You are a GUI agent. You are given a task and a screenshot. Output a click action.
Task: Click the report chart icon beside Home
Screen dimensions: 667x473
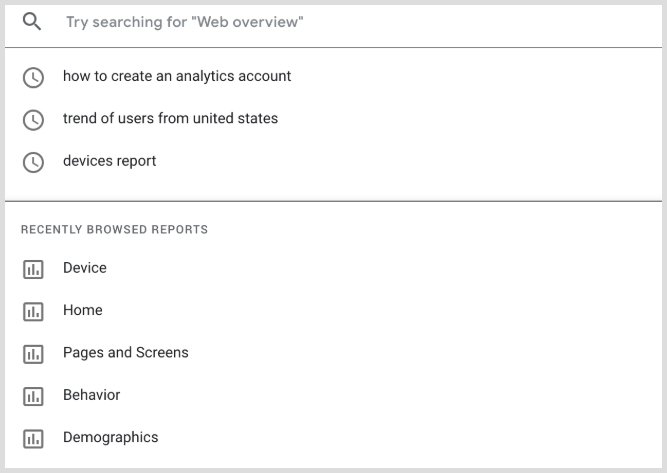(x=33, y=311)
